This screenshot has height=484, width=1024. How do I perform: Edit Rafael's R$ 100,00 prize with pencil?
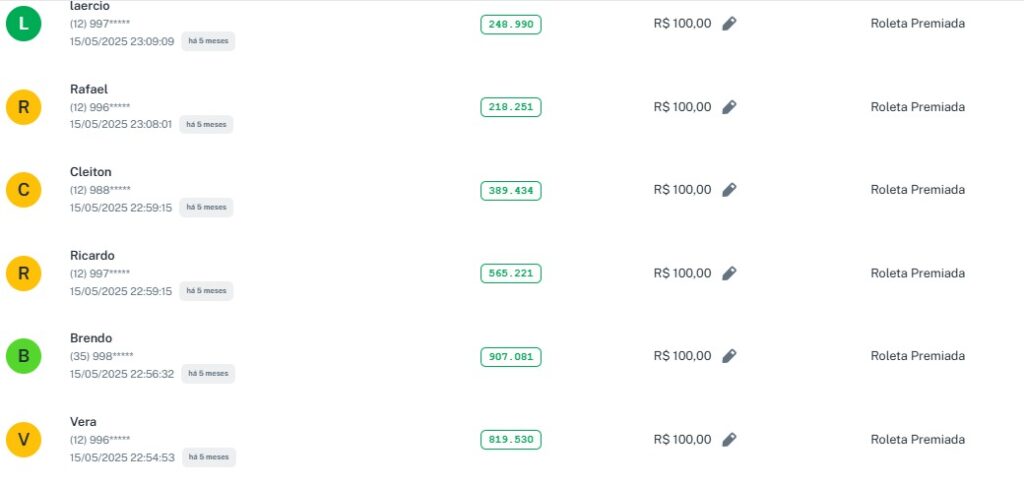(x=729, y=107)
